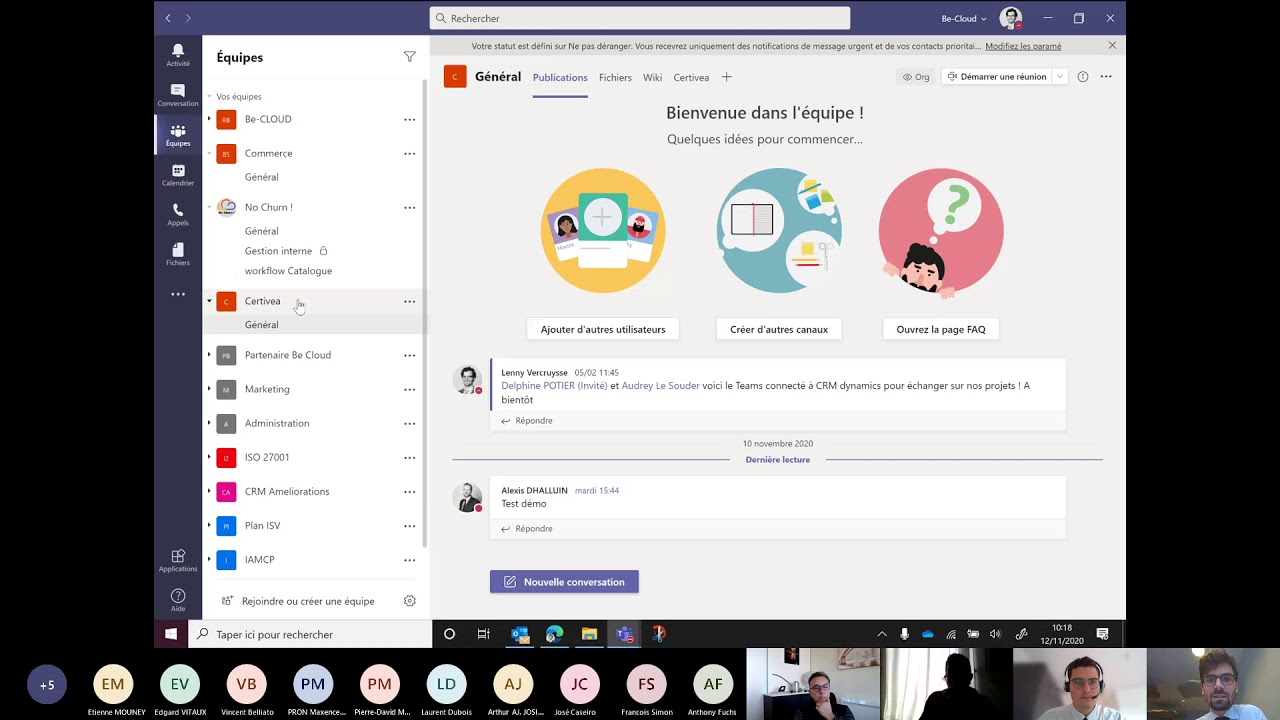Click the teams list scrollbar
This screenshot has height=720, width=1280.
click(425, 313)
